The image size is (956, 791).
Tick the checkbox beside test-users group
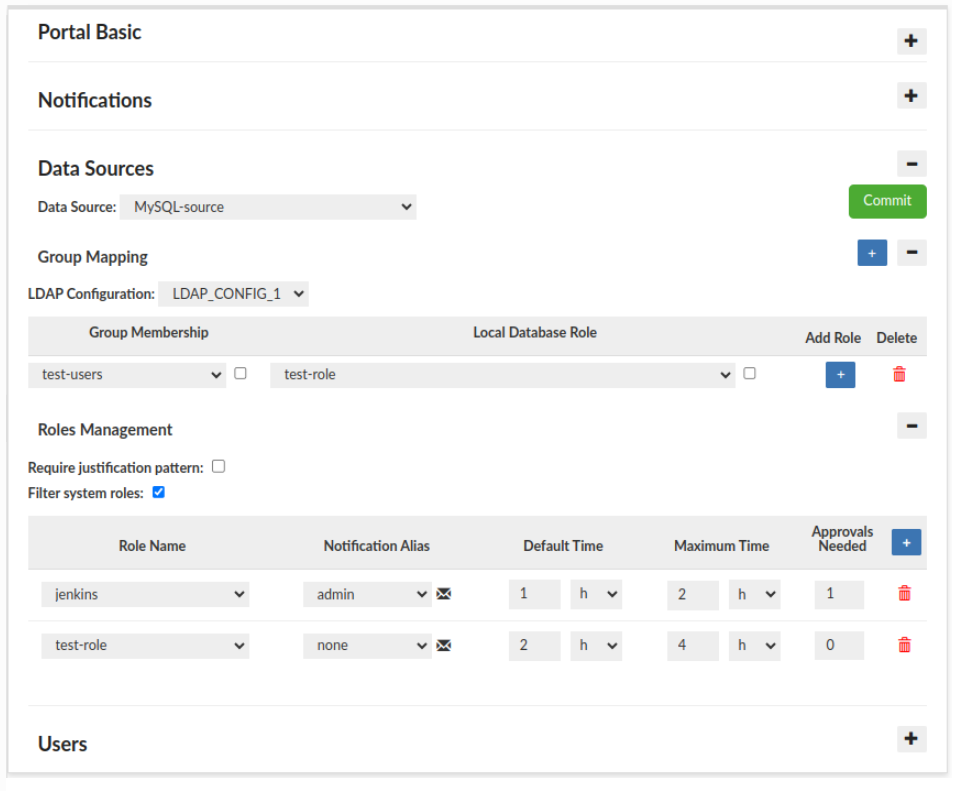[x=240, y=373]
